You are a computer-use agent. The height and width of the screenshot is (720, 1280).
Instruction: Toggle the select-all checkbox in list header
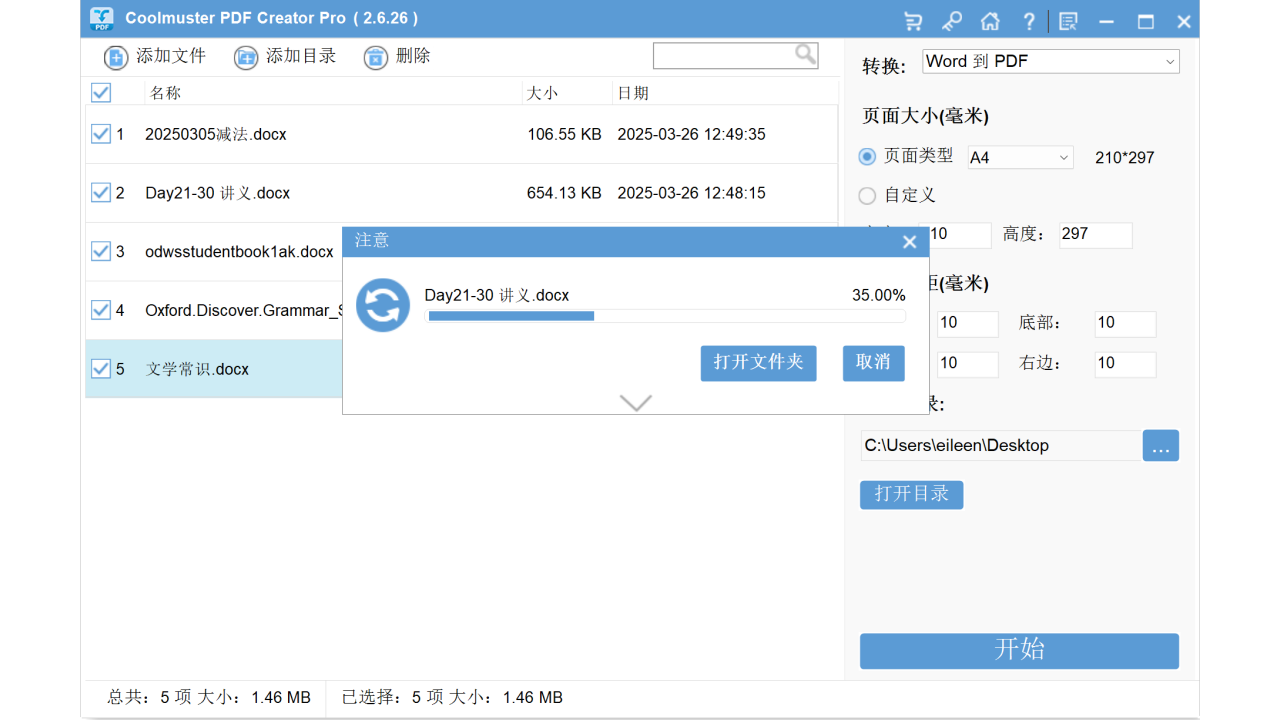click(x=100, y=92)
